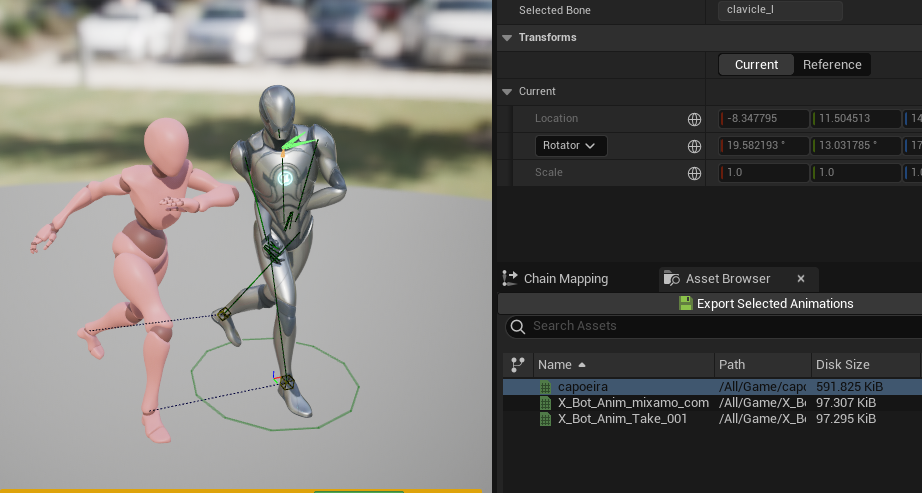922x493 pixels.
Task: Click the Asset Browser tab icon
Action: pyautogui.click(x=672, y=278)
